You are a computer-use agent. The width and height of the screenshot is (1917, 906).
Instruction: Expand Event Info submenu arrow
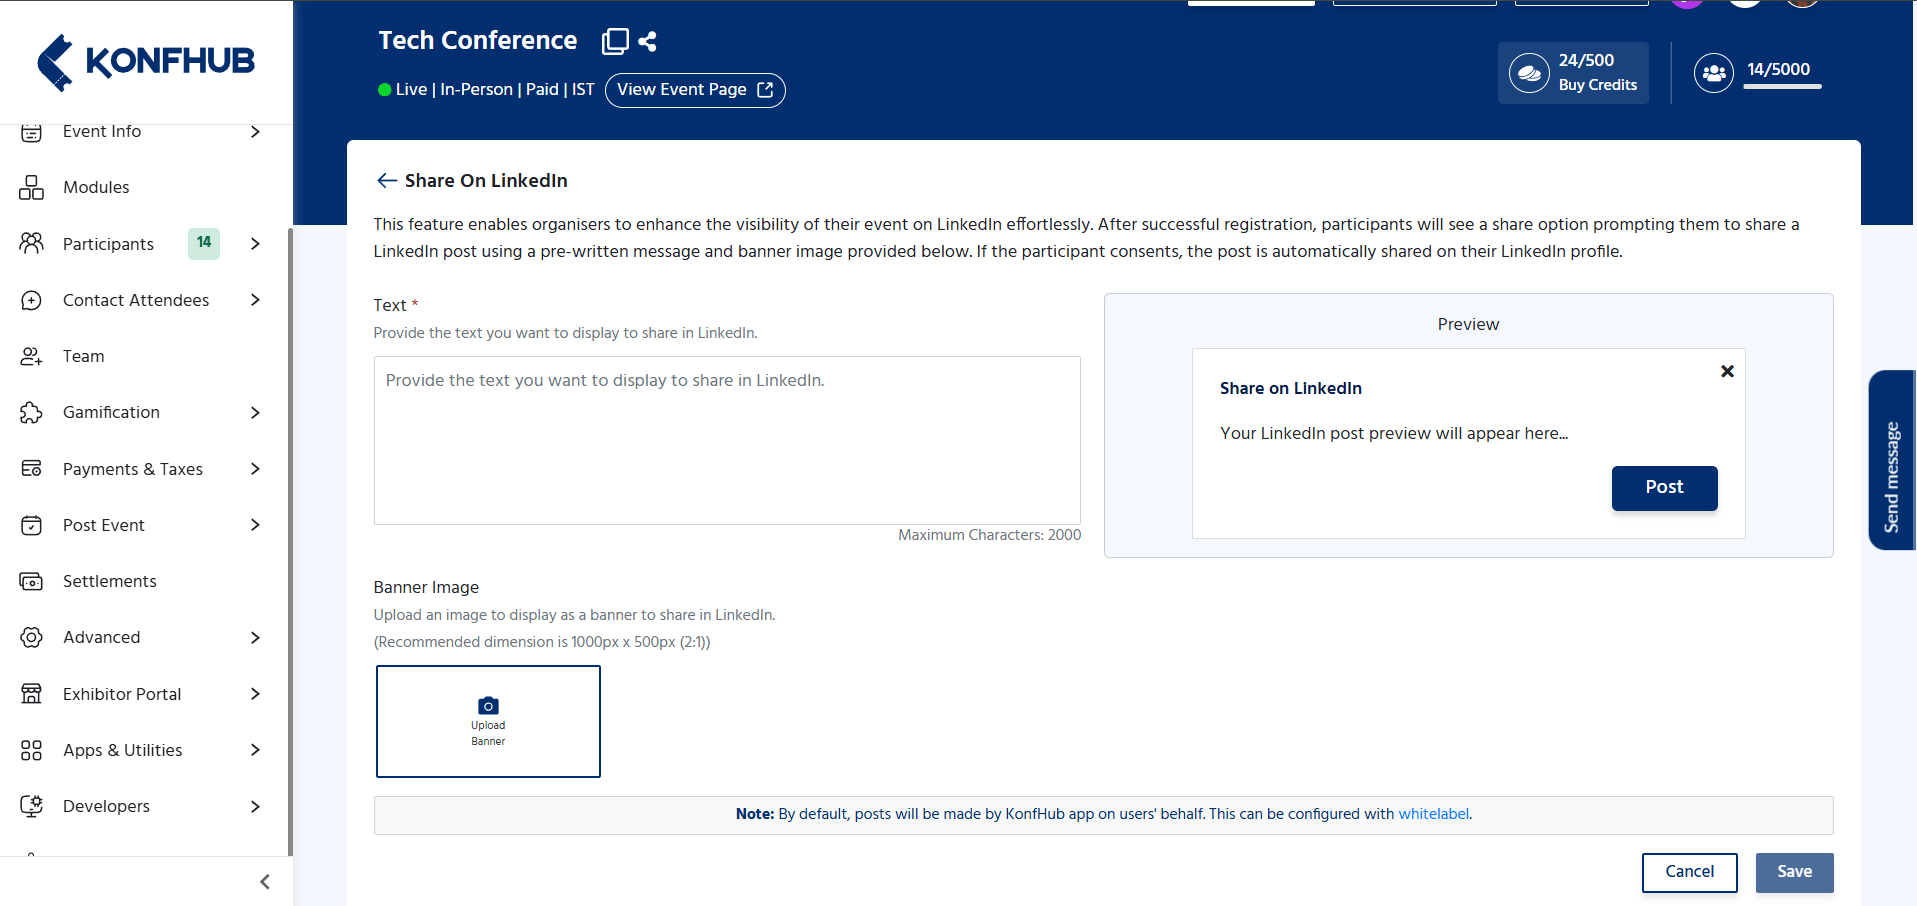[255, 131]
